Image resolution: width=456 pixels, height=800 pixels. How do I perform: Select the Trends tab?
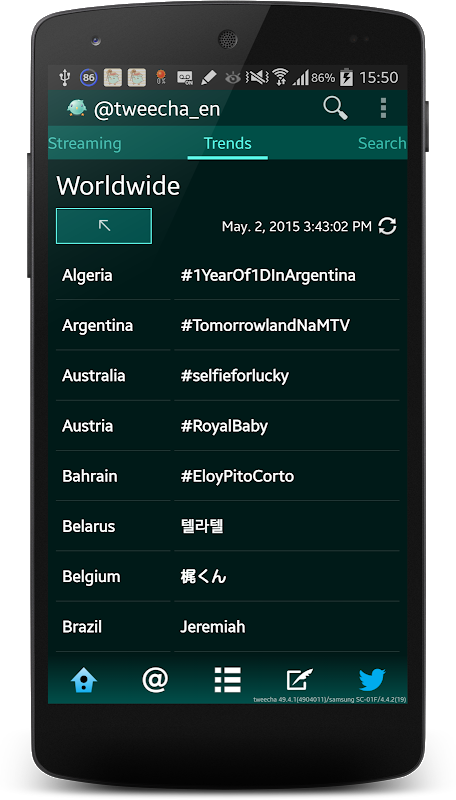(x=227, y=143)
